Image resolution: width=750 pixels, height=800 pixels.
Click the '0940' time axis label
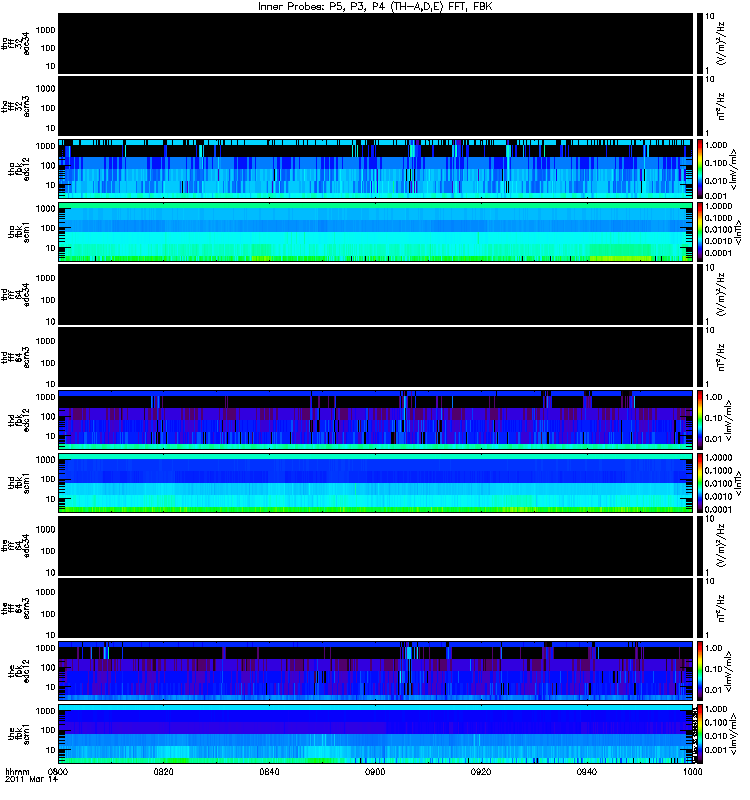point(587,772)
